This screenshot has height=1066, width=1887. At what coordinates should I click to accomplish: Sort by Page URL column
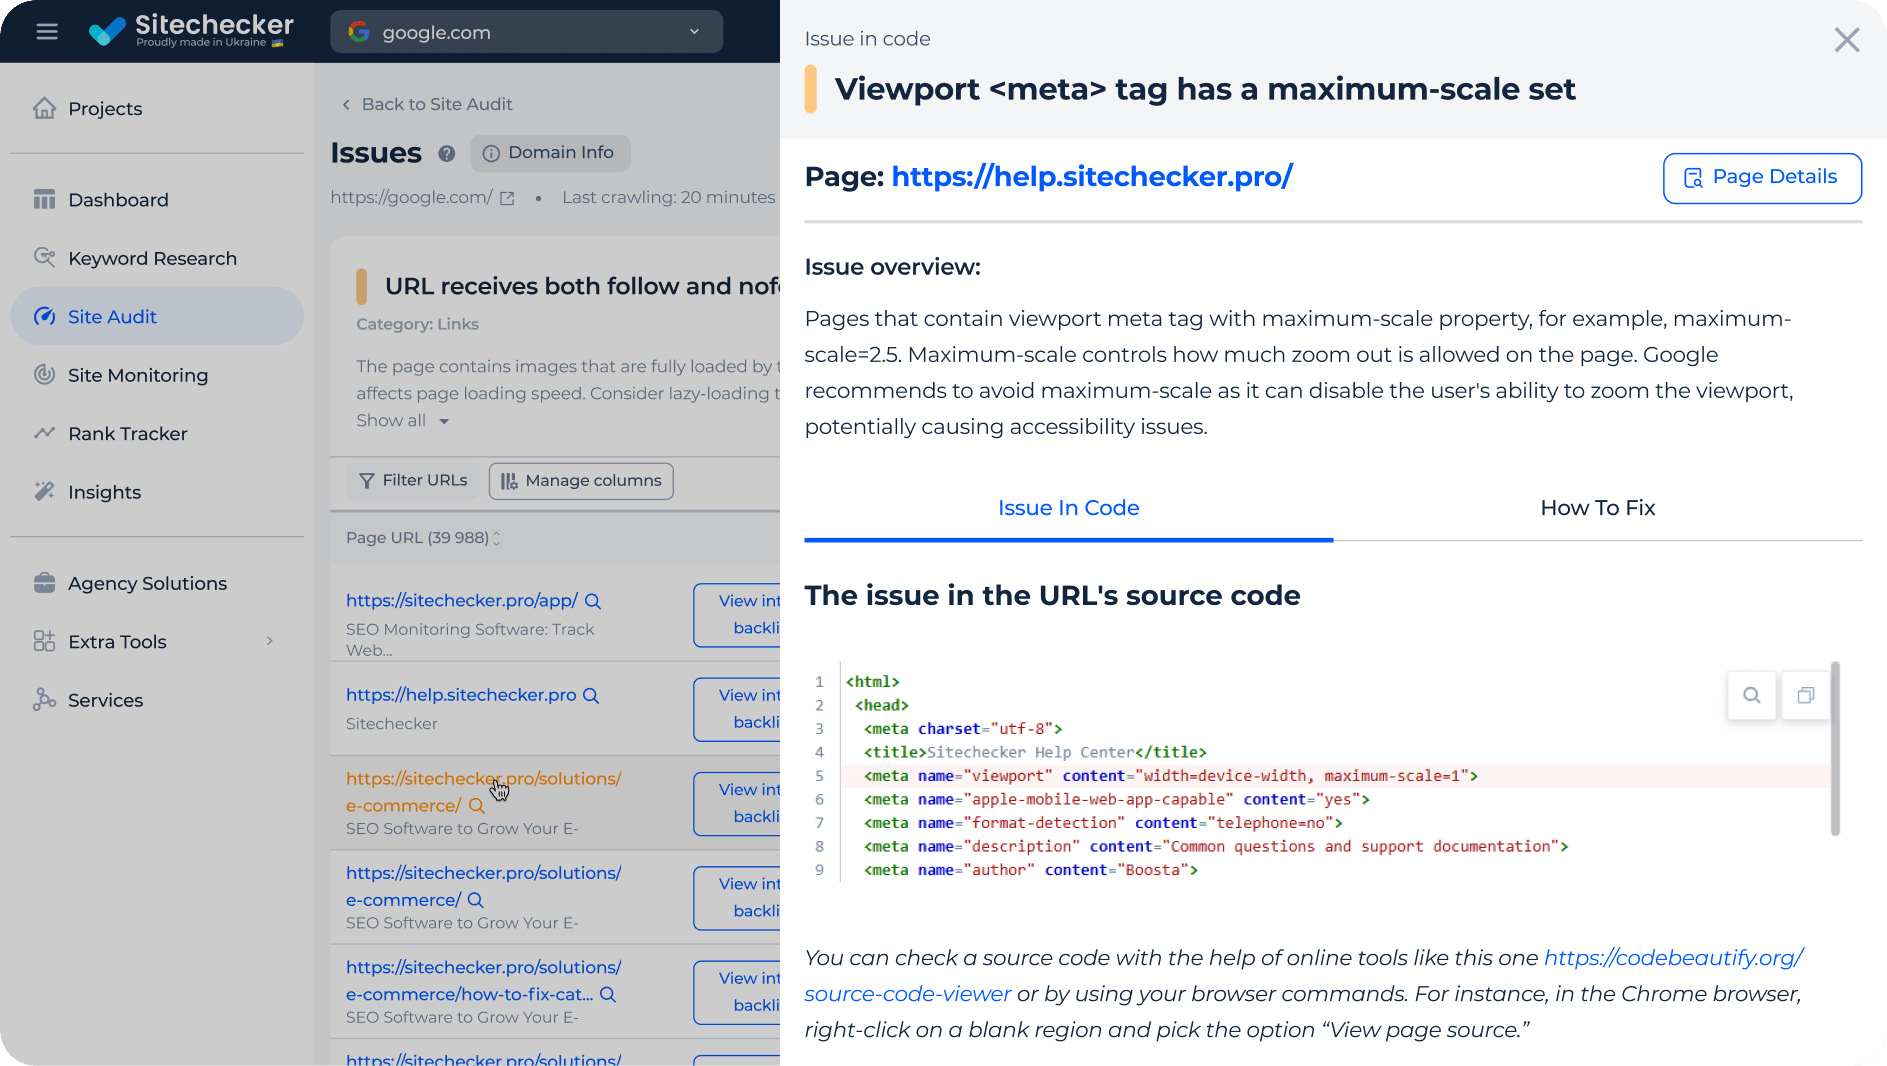[423, 538]
